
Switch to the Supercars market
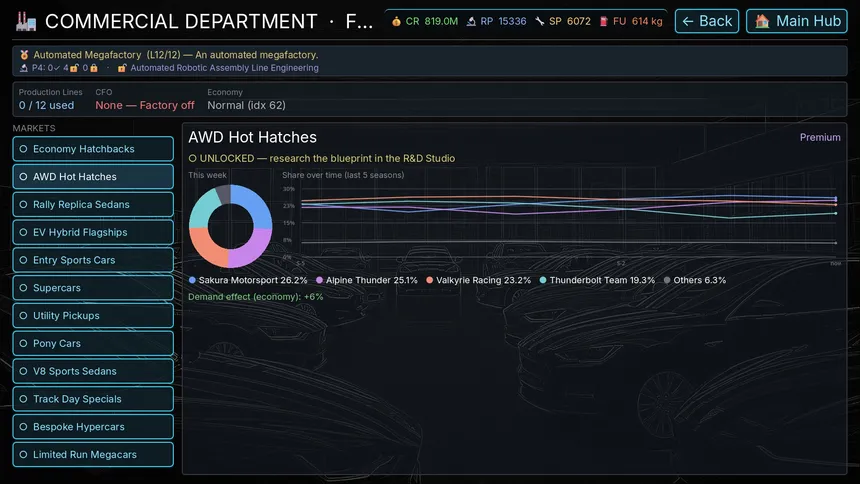pos(93,288)
